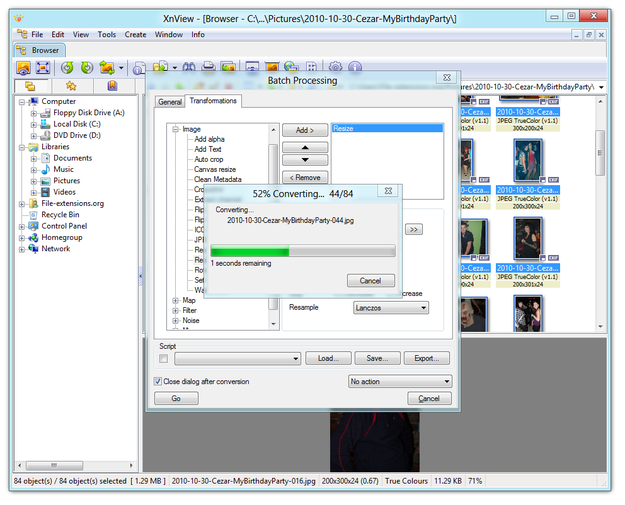The width and height of the screenshot is (625, 505).
Task: Switch to the Categories bookmark panel tab
Action: tap(112, 86)
